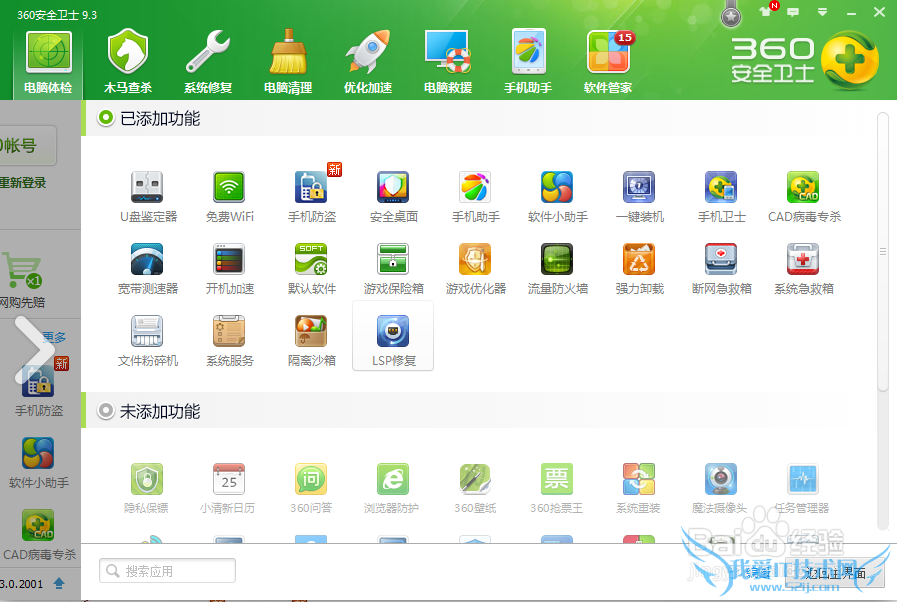Open 默认软件 settings tool
The image size is (897, 602).
(x=312, y=270)
